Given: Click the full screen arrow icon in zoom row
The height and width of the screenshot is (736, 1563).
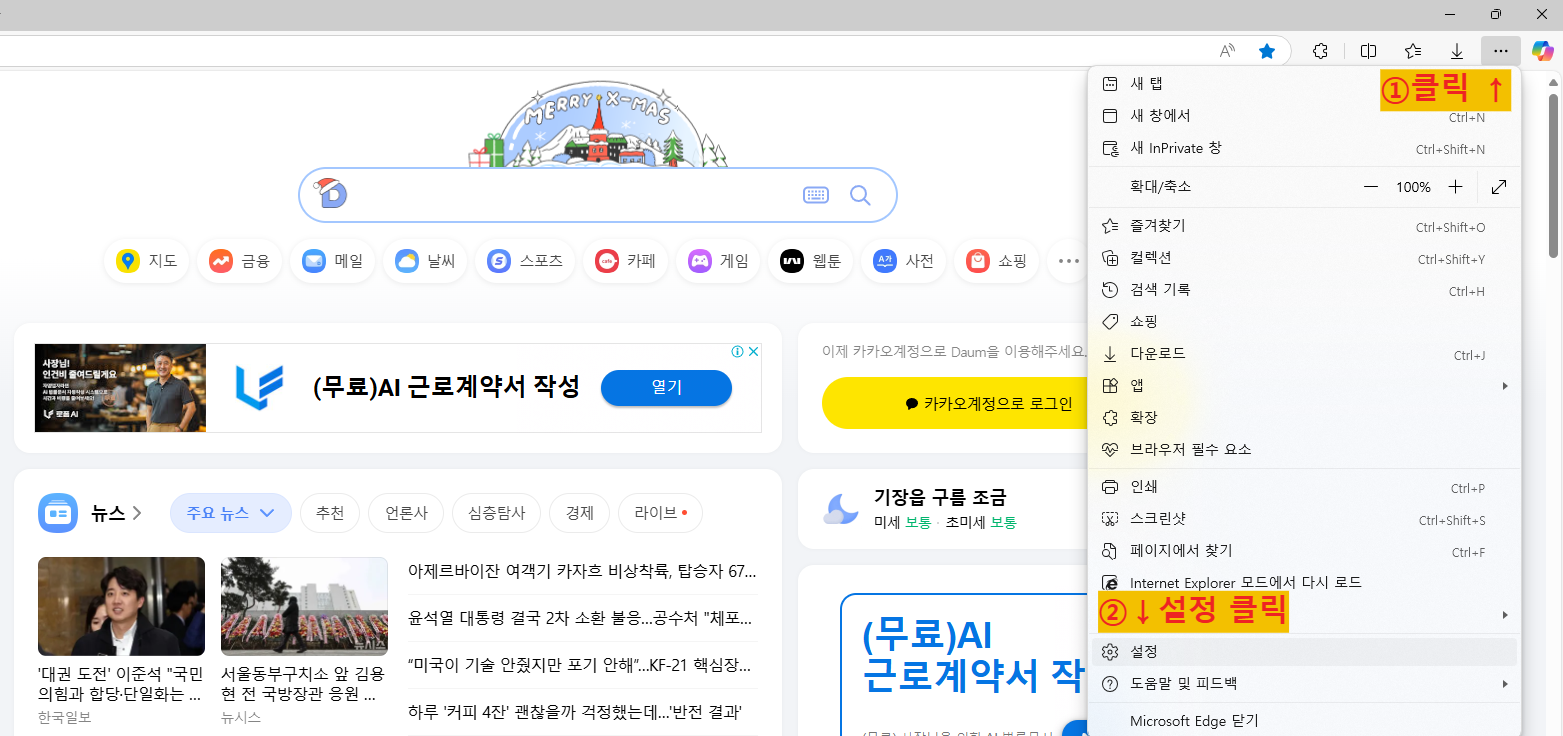Looking at the screenshot, I should click(1499, 187).
